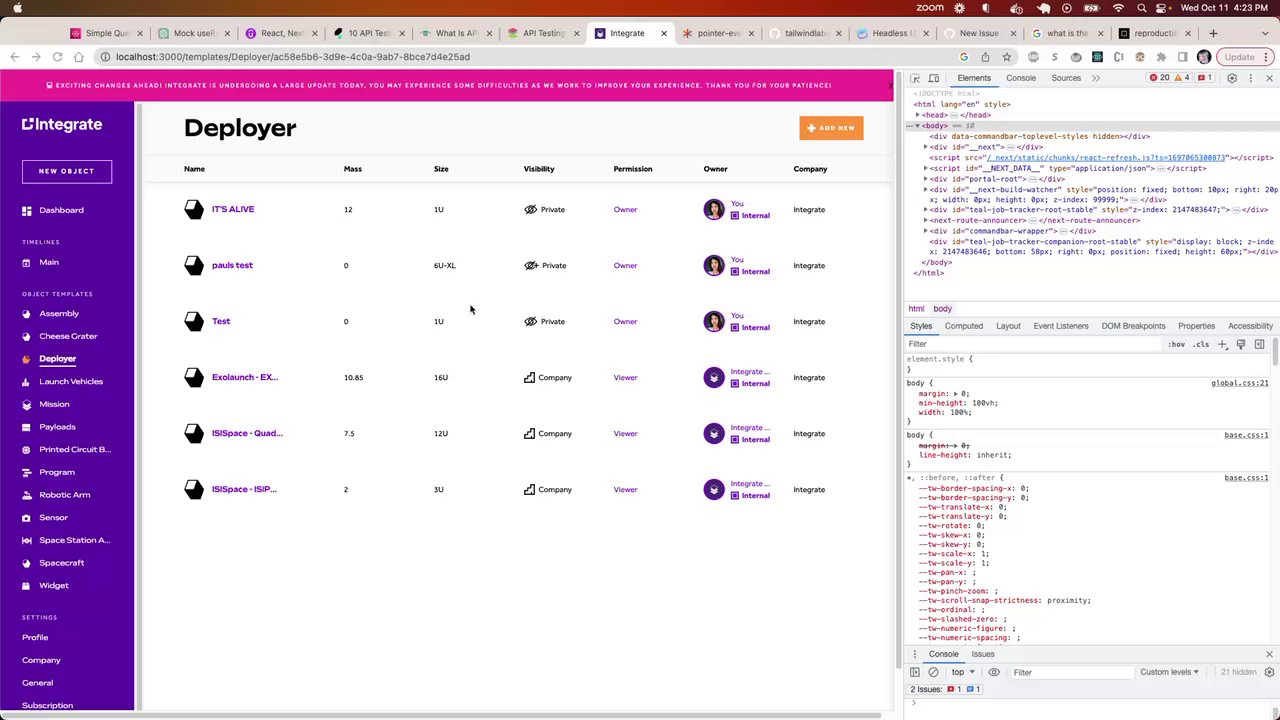Toggle :hov element state panel

(1176, 344)
